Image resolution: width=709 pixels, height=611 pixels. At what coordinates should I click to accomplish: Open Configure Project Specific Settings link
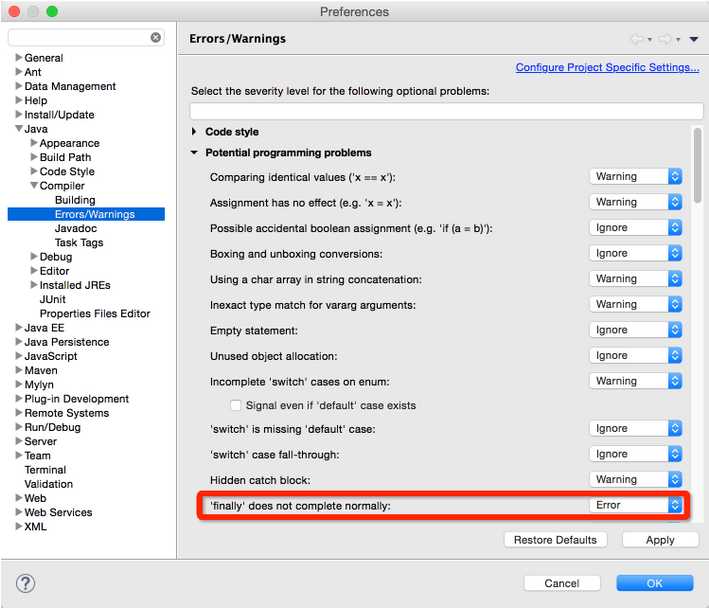[x=607, y=67]
